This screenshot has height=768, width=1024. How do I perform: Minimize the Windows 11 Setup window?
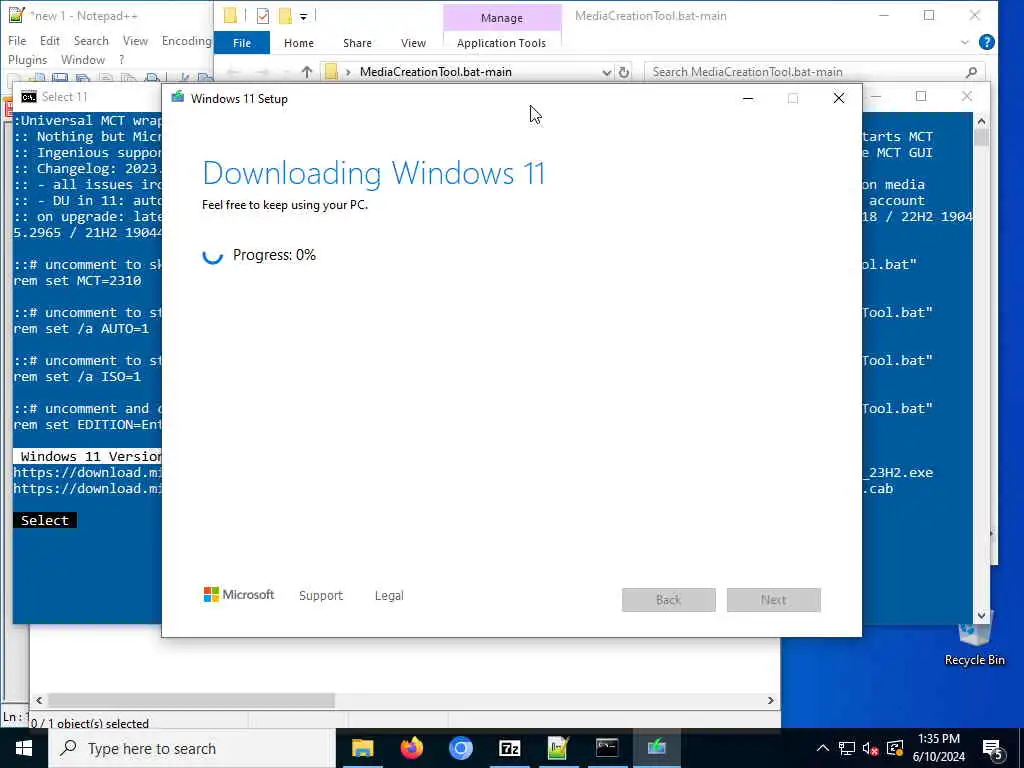tap(748, 98)
